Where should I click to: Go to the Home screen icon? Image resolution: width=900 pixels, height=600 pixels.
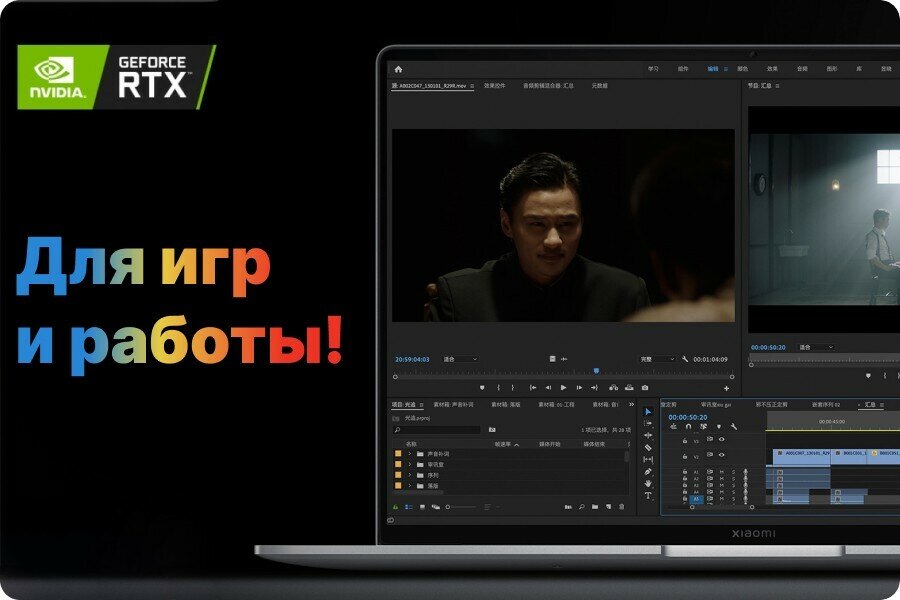pyautogui.click(x=398, y=69)
